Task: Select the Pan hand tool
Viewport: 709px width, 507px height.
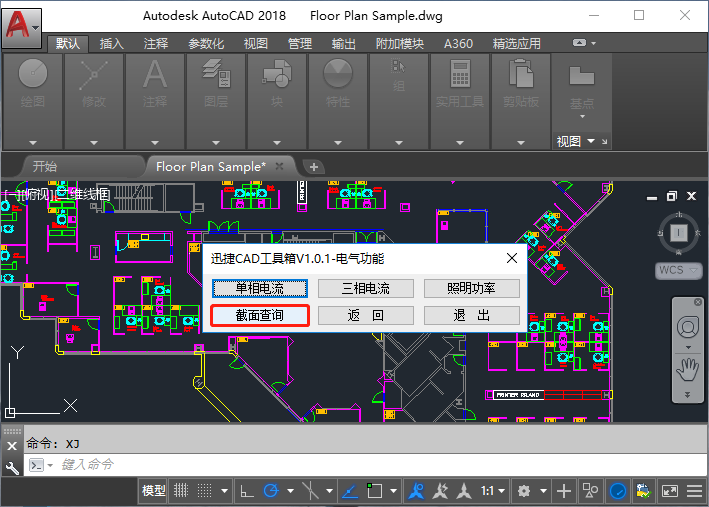Action: [x=687, y=370]
